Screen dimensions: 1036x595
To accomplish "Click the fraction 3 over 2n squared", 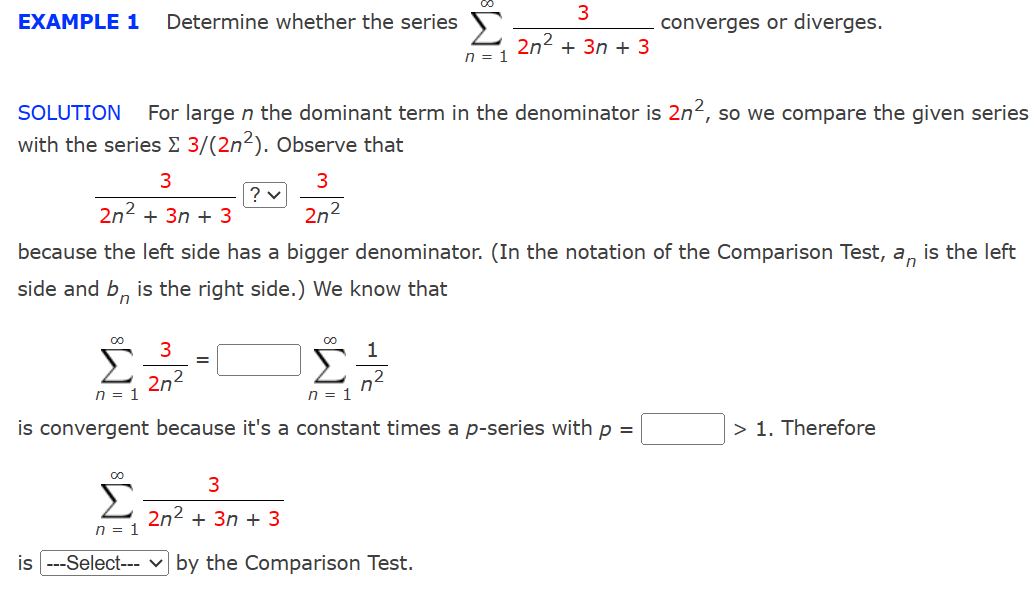I will coord(165,362).
